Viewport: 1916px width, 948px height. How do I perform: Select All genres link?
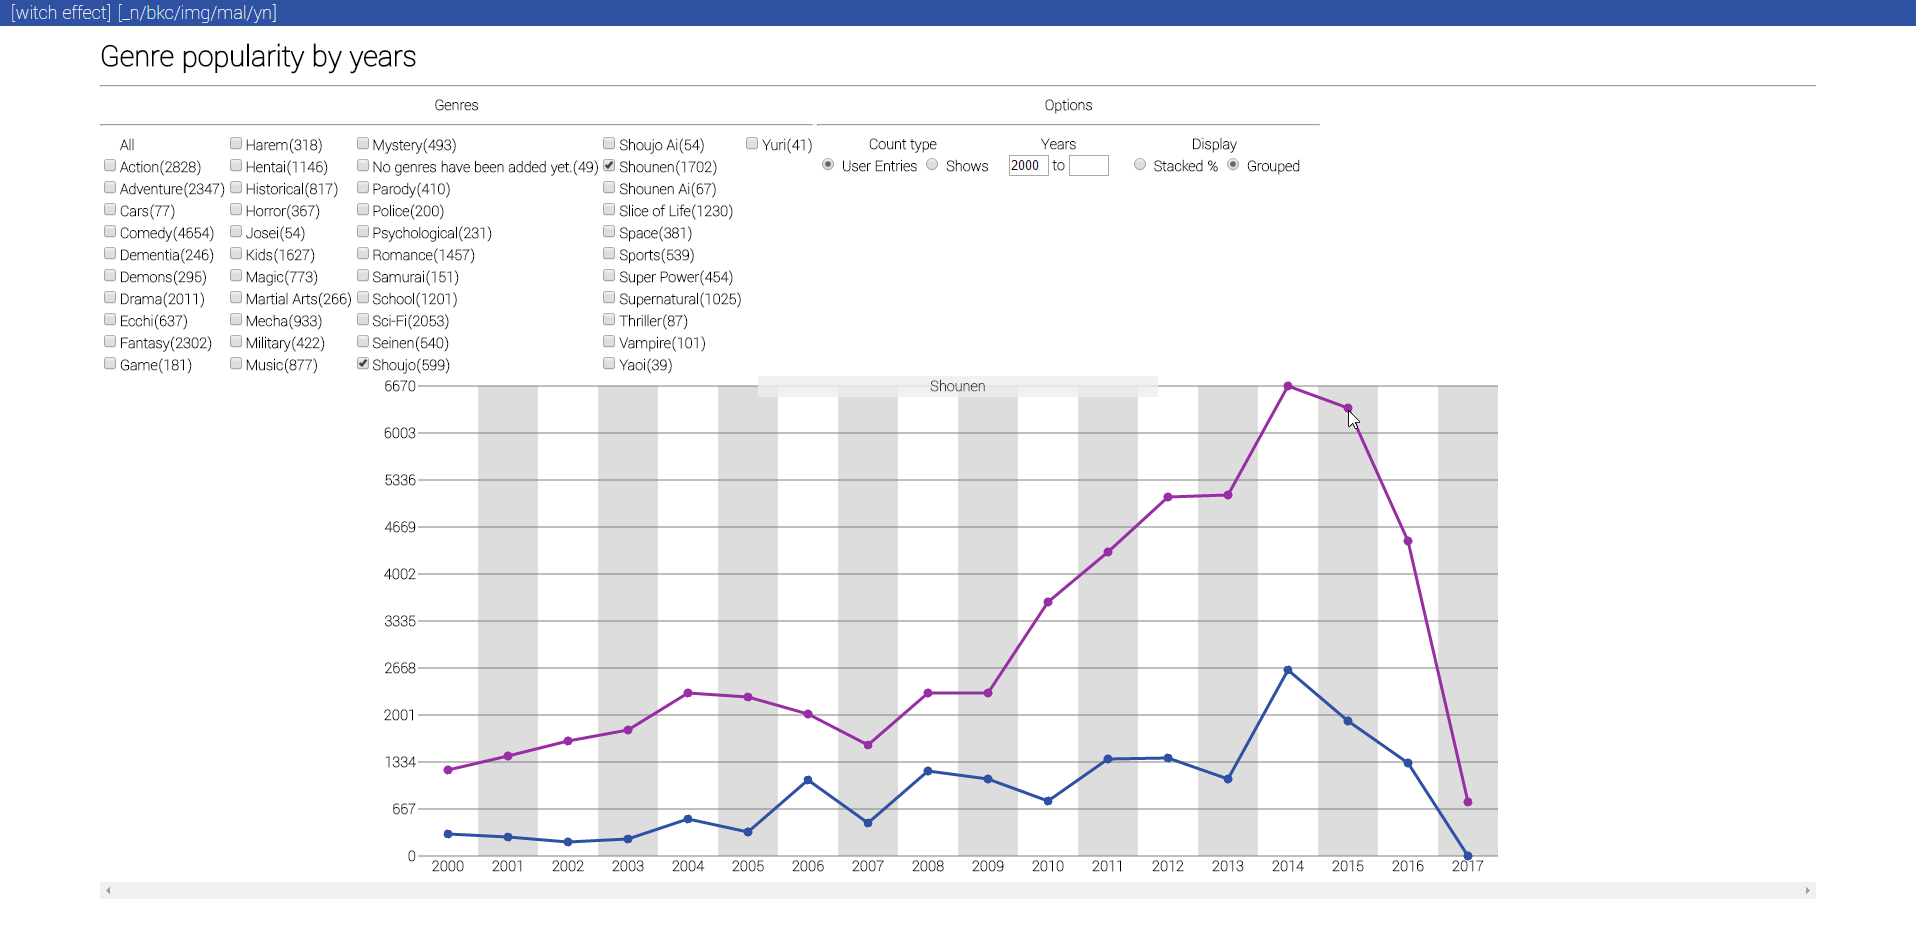127,145
